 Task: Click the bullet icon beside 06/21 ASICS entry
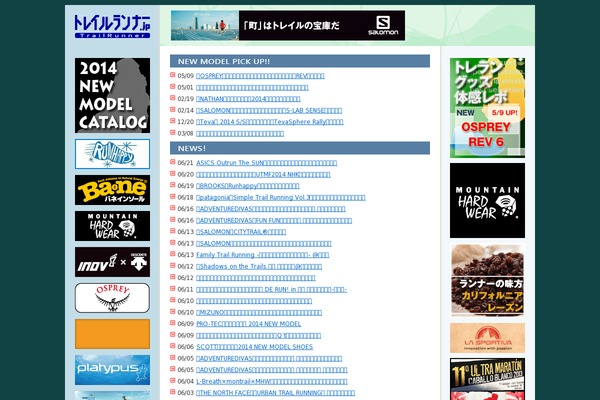(173, 162)
